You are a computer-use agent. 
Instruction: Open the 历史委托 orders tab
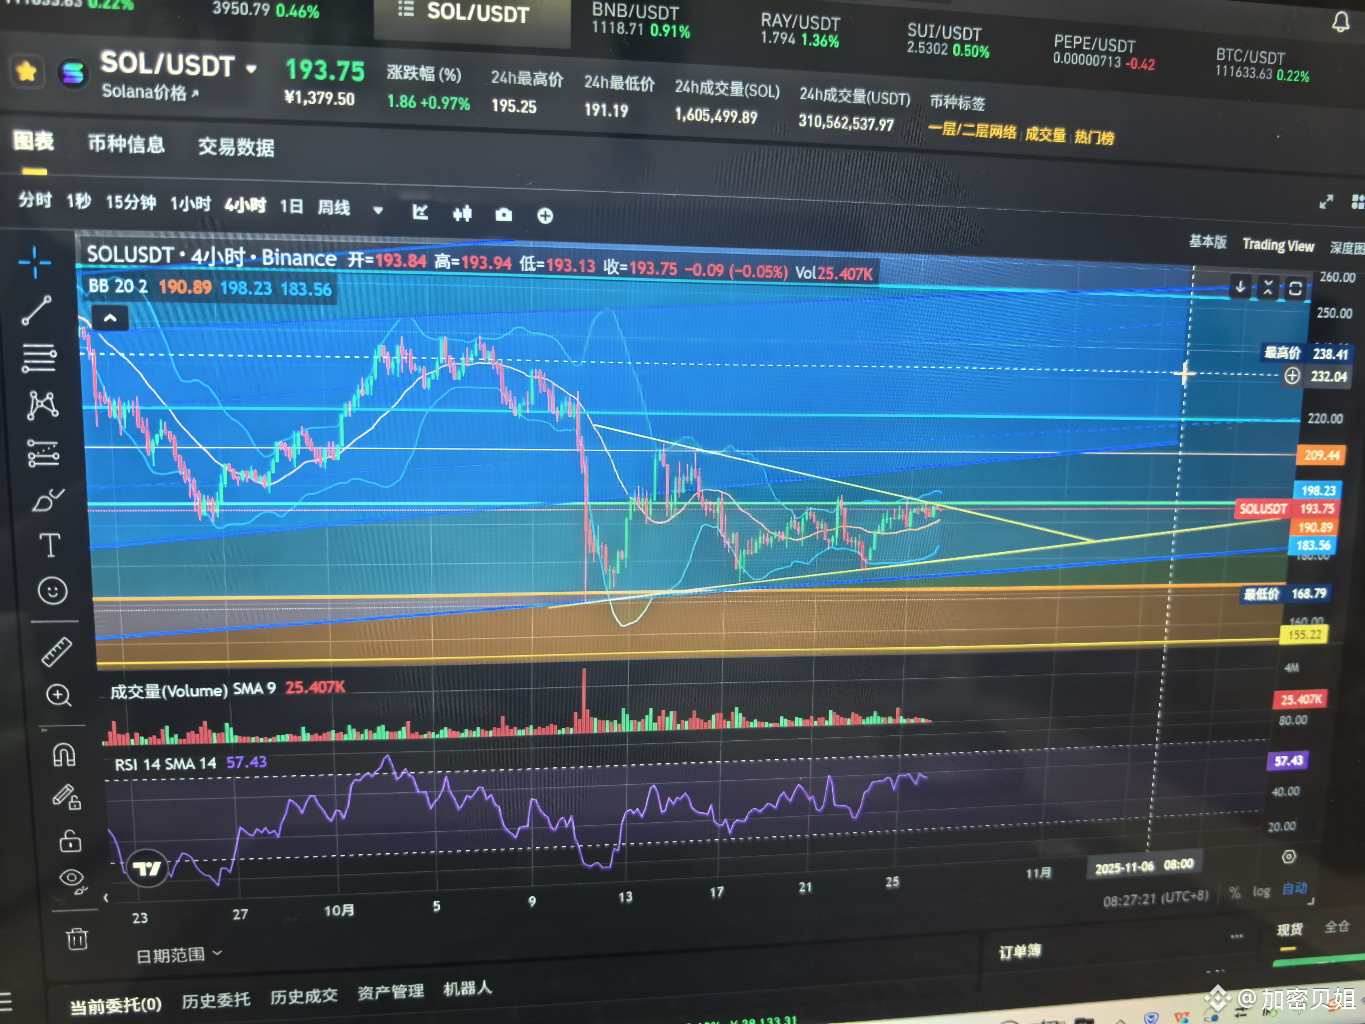pos(216,1000)
